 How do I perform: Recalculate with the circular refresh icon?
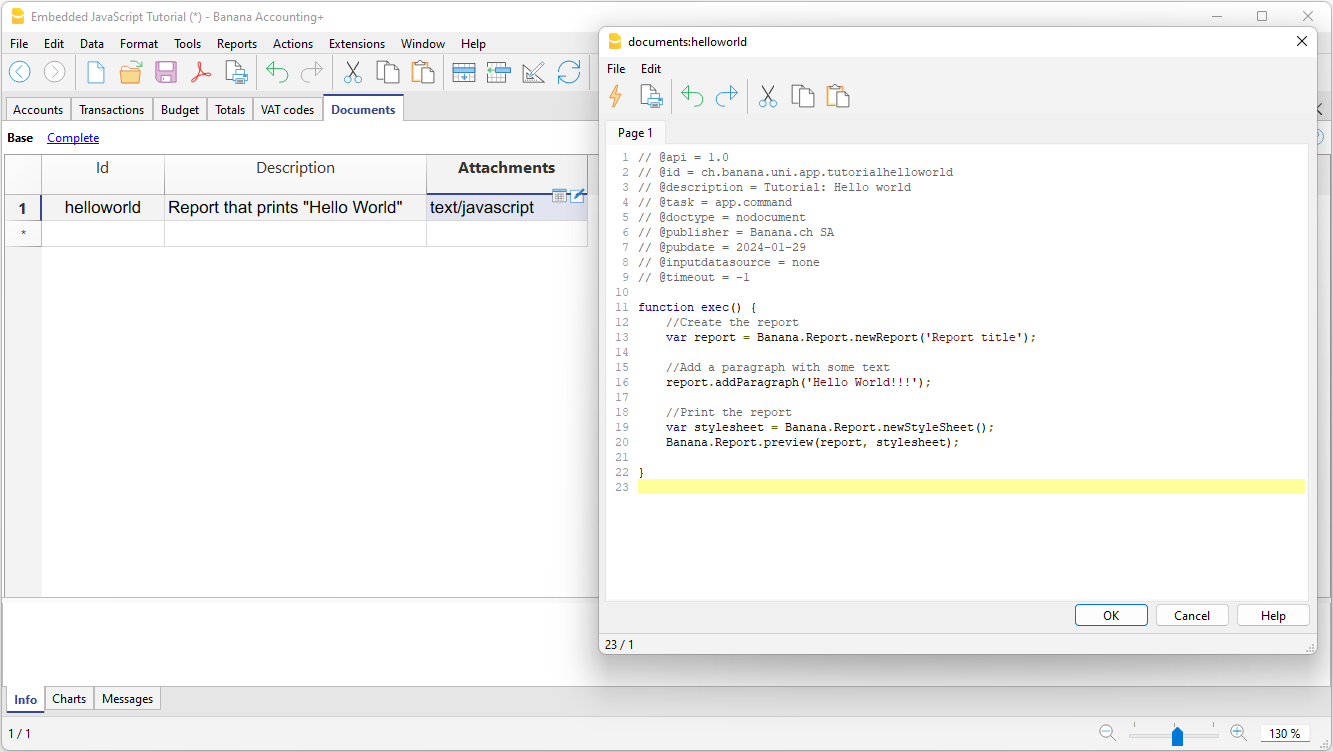568,71
